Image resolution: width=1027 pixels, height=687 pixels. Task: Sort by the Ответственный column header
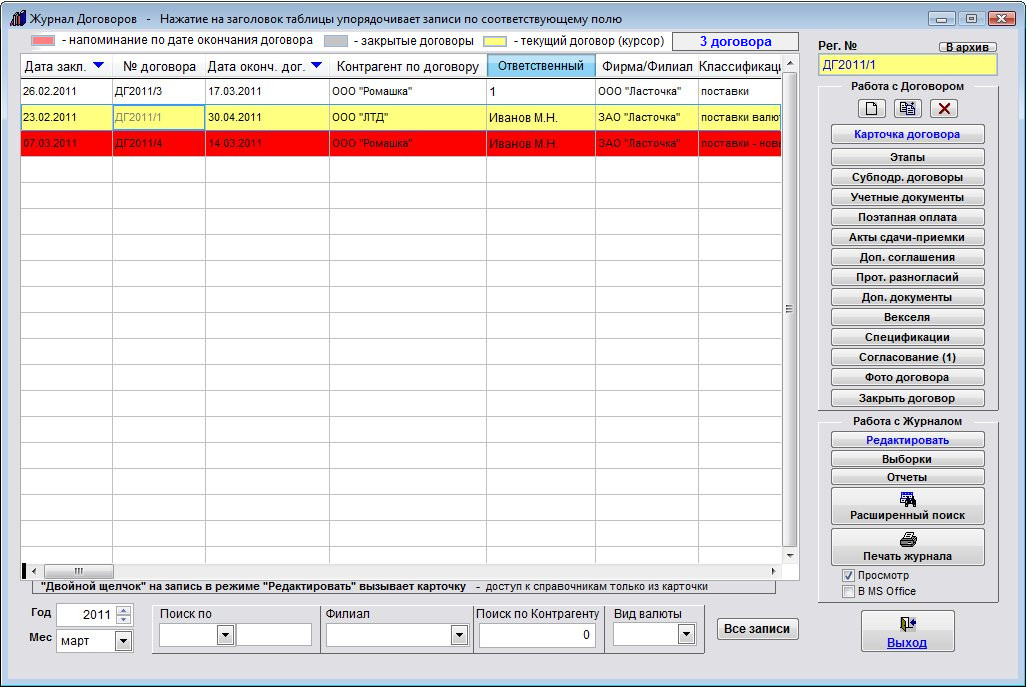coord(540,66)
